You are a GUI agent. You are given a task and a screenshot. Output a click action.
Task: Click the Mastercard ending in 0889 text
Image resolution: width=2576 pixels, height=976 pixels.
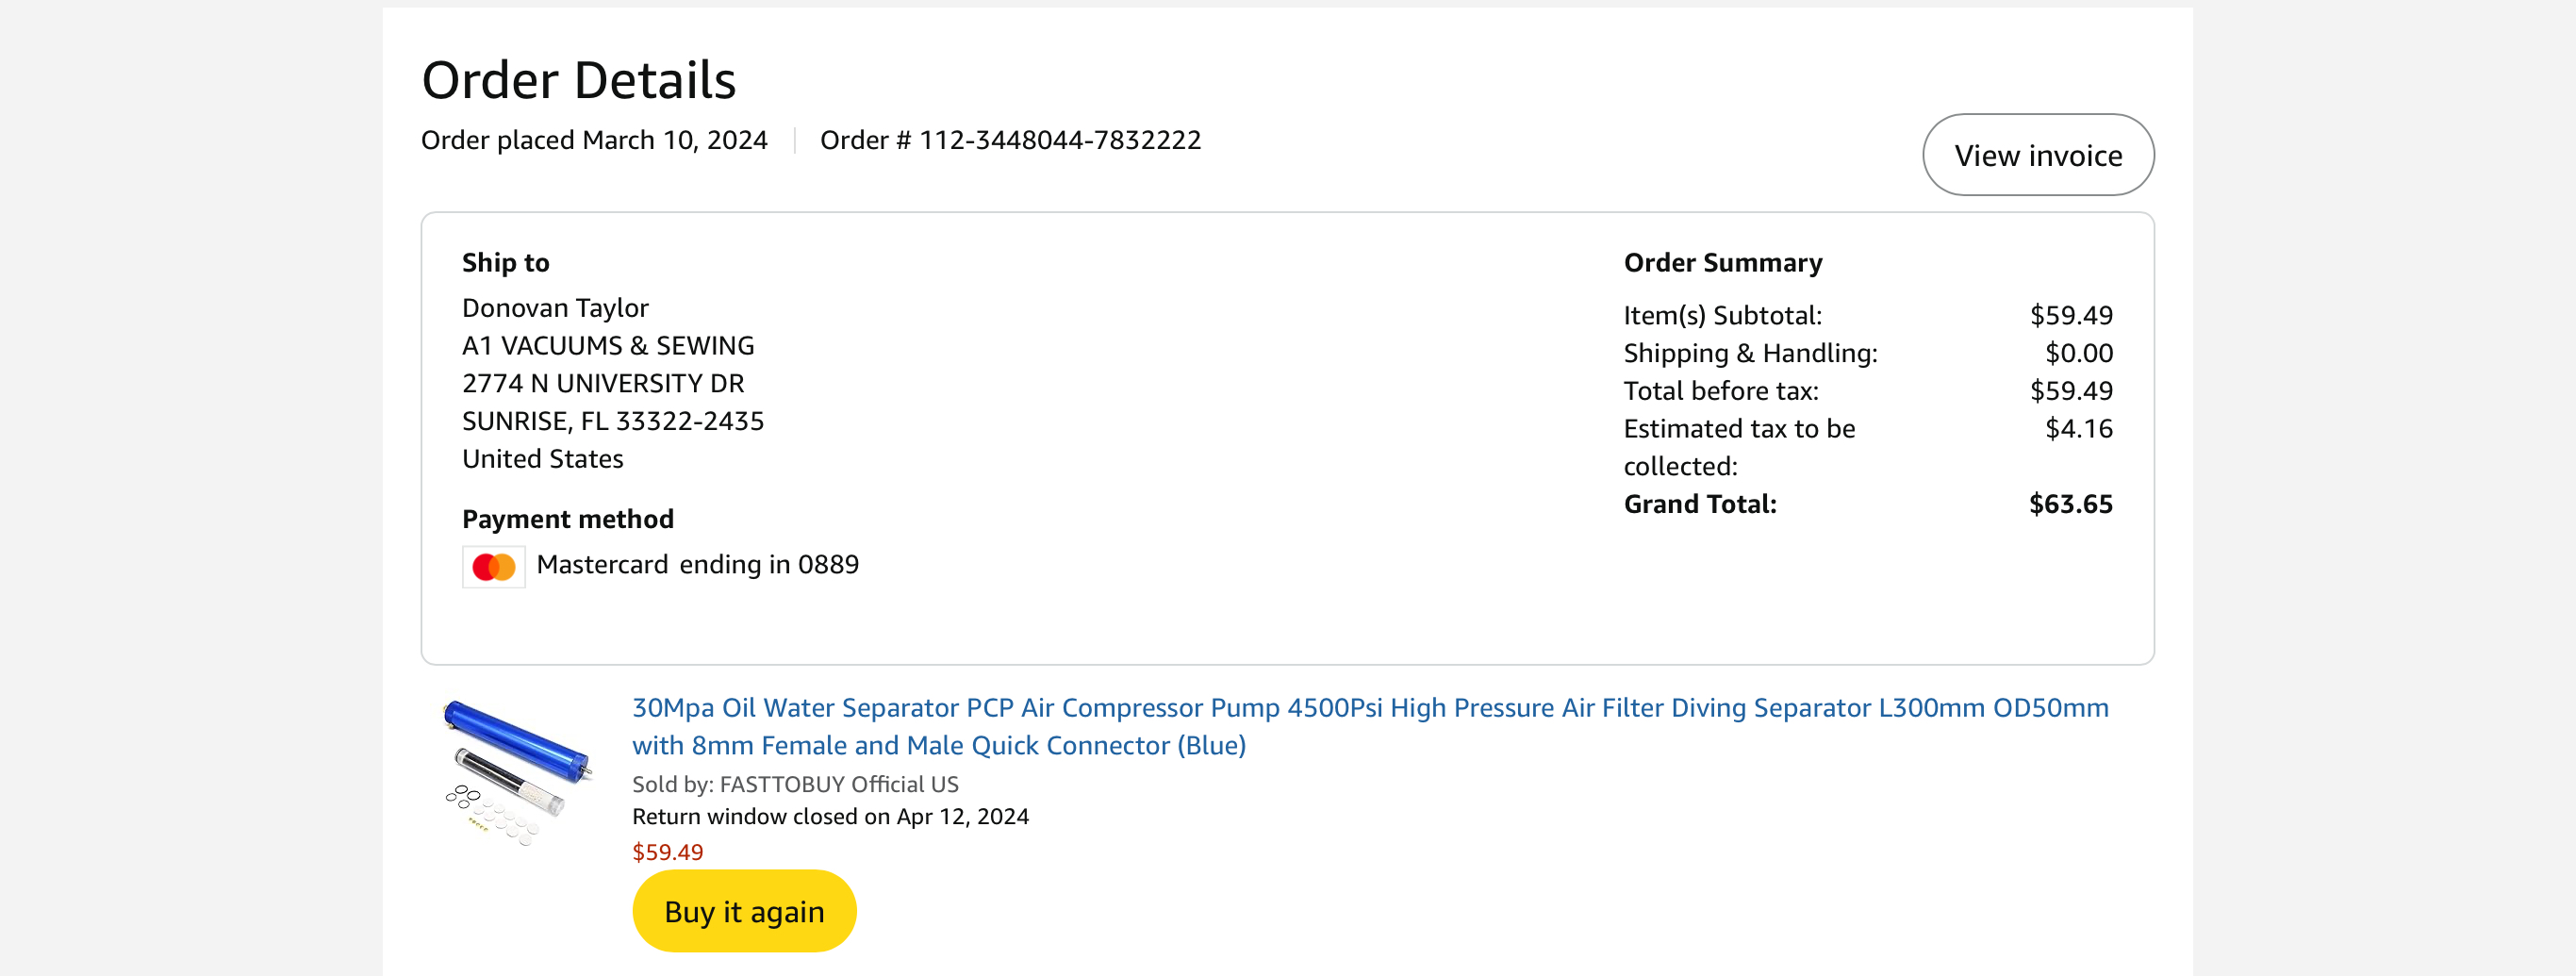pos(697,565)
